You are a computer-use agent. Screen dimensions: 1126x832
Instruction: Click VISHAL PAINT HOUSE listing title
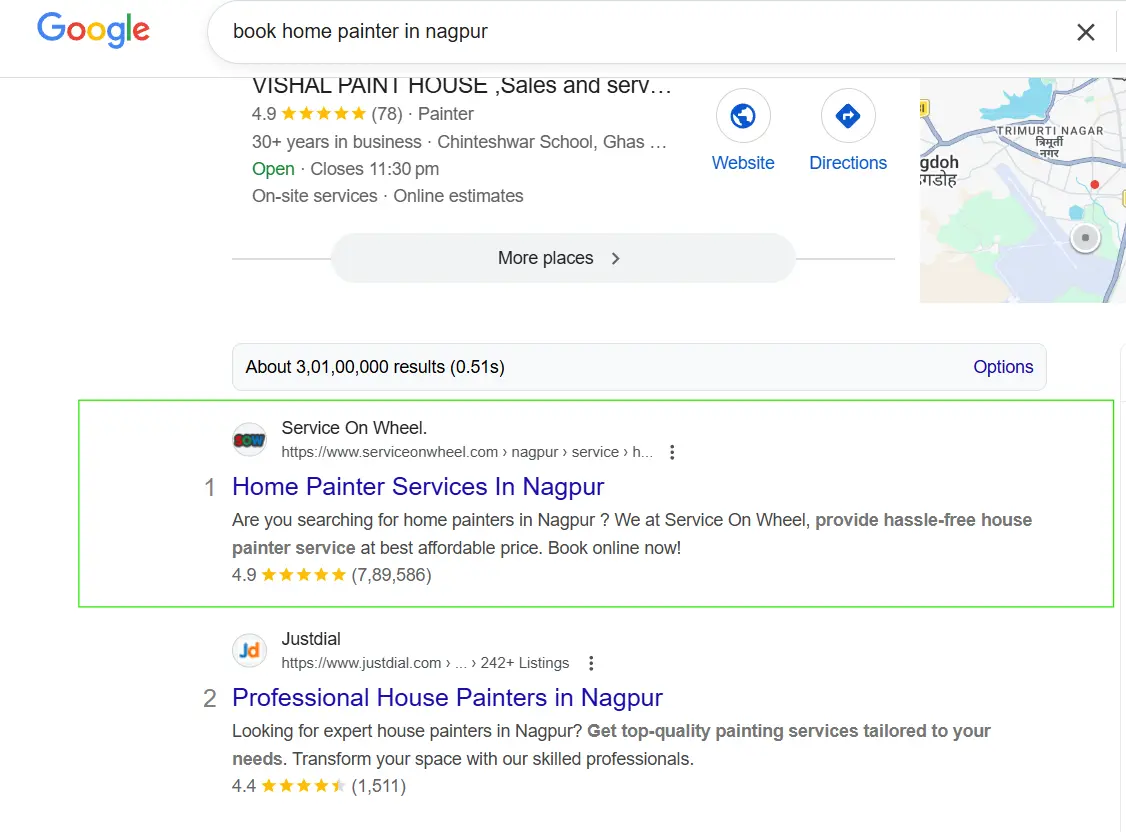461,86
